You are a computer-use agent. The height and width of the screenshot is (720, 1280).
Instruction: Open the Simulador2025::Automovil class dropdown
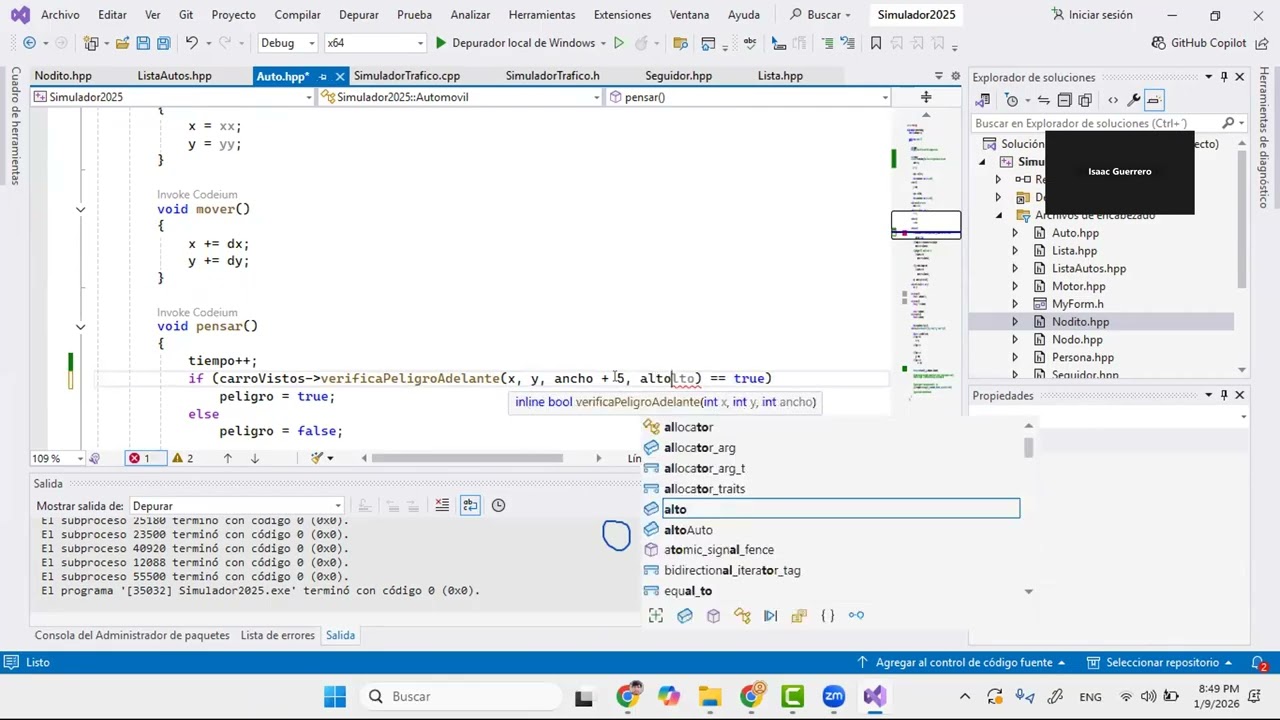point(461,97)
